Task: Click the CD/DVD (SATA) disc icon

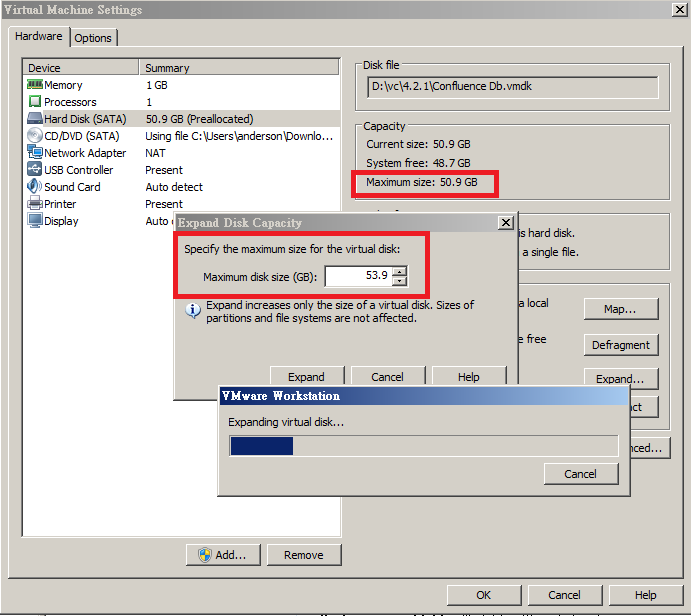Action: coord(35,135)
